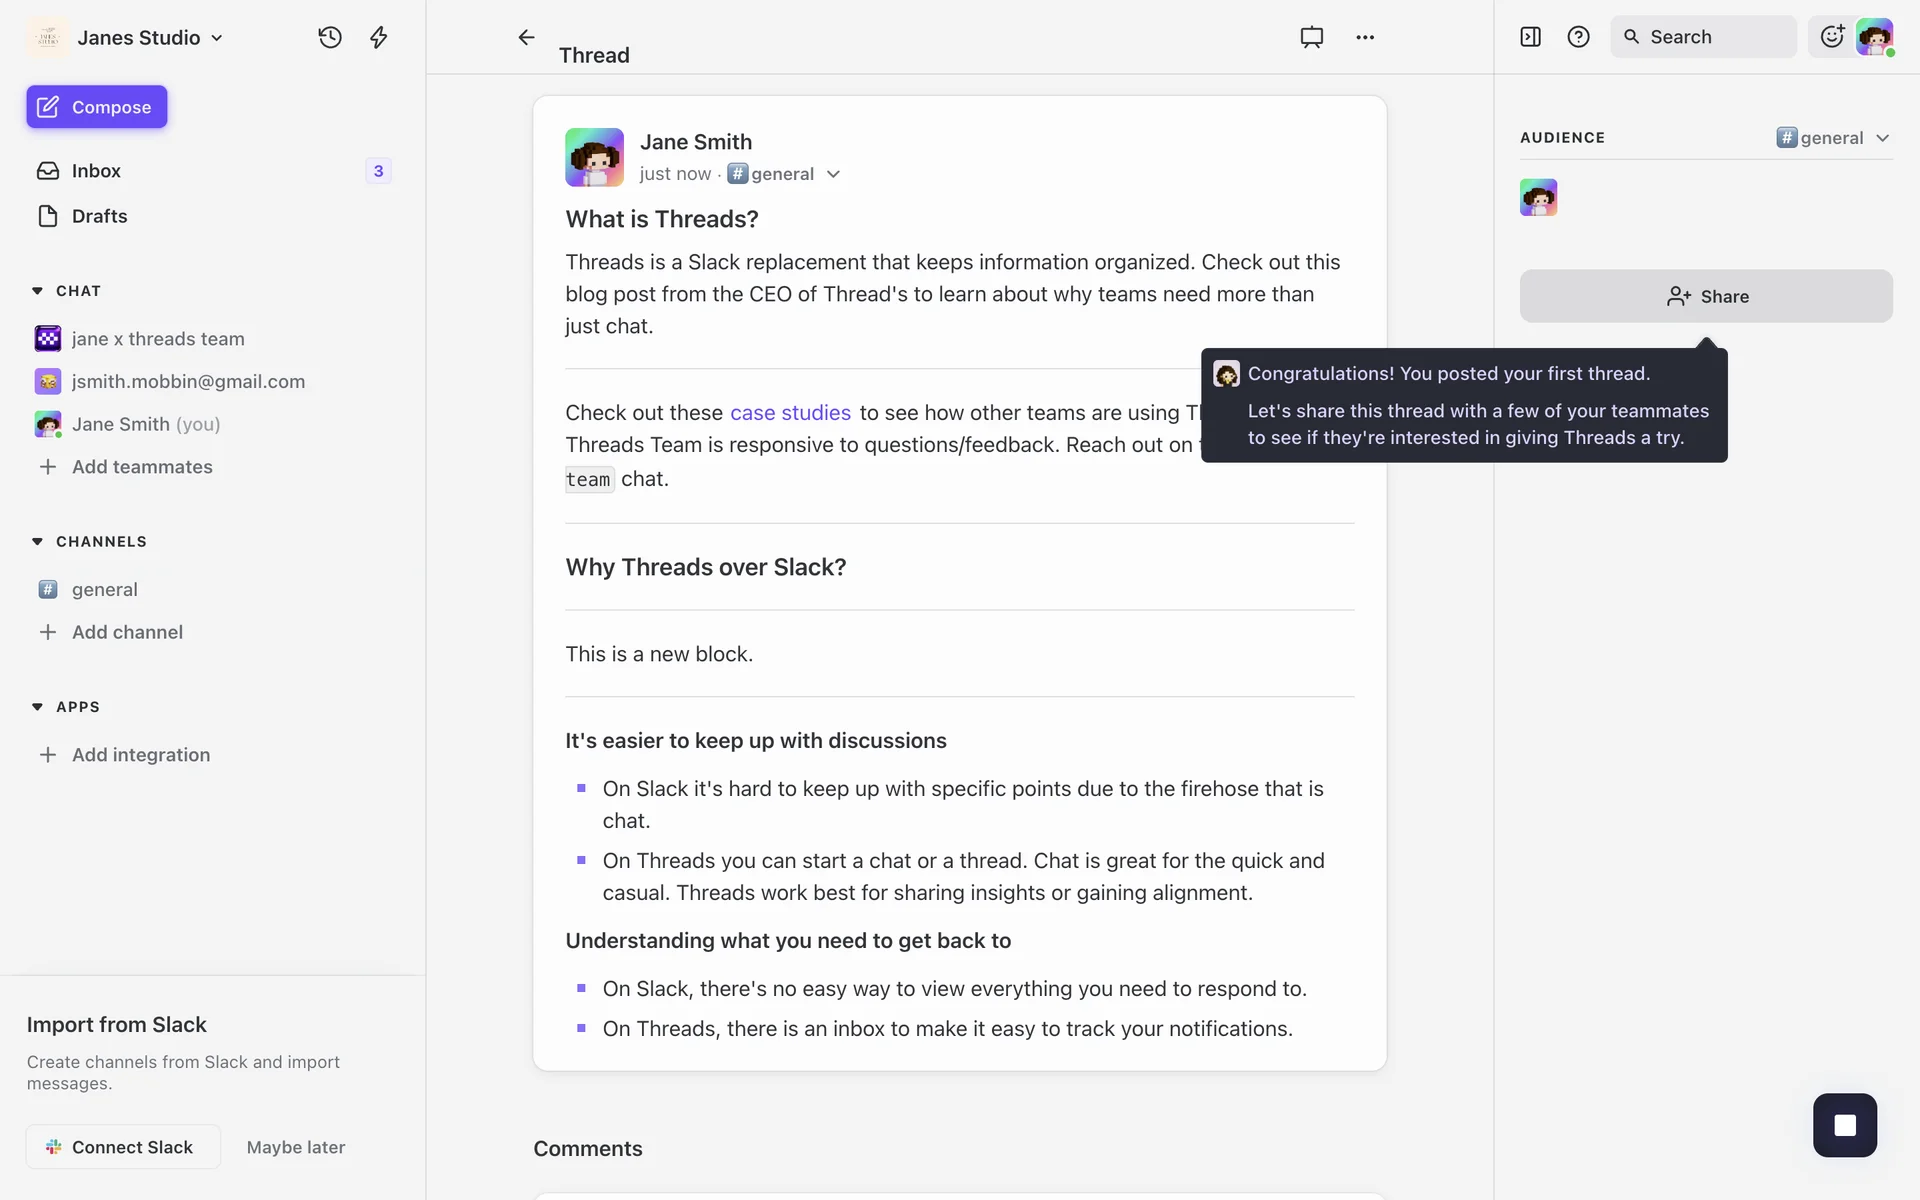Click the Share button
Screen dimensions: 1920x1200
[x=1706, y=296]
